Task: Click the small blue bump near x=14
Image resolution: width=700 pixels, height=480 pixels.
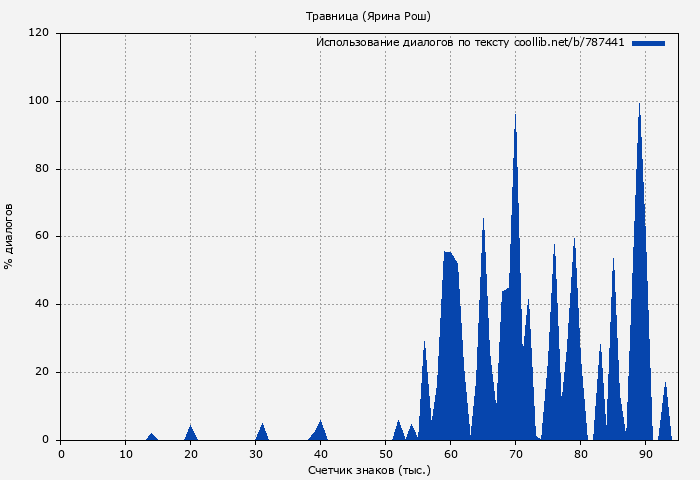Action: click(152, 436)
